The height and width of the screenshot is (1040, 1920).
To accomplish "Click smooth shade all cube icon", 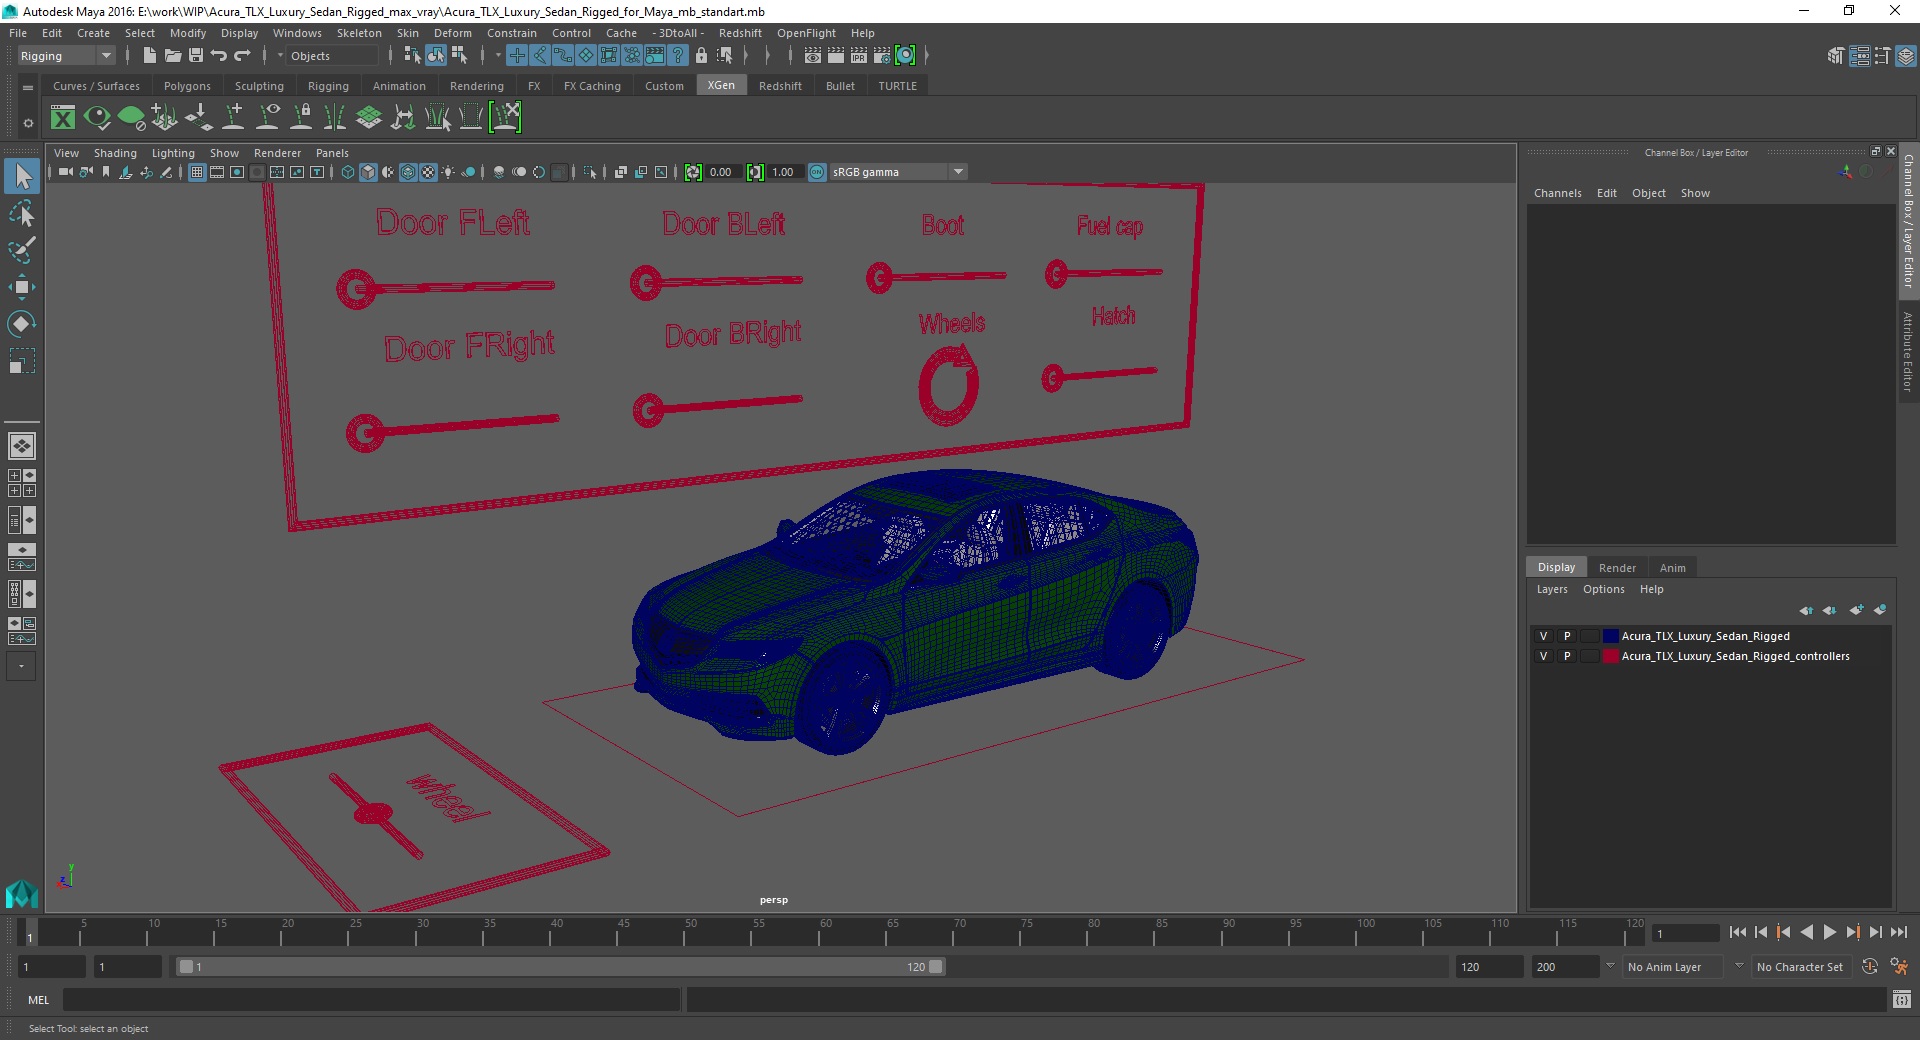I will (x=368, y=172).
